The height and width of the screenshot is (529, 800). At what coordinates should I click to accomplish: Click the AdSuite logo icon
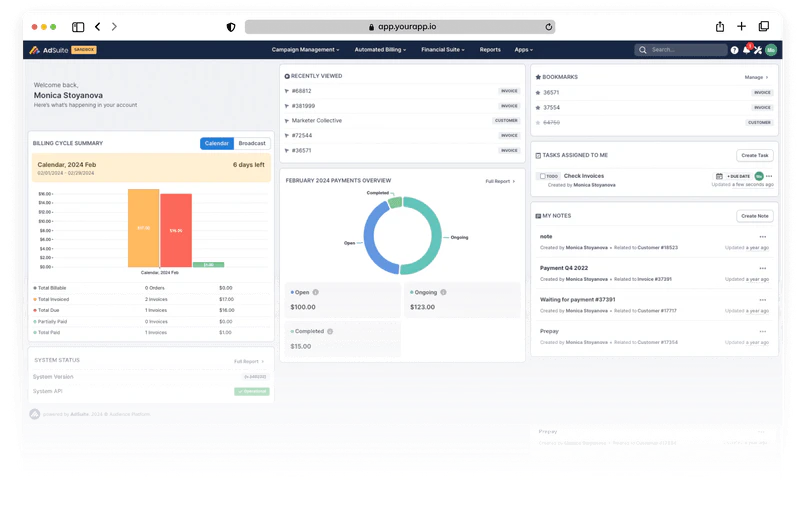(34, 50)
